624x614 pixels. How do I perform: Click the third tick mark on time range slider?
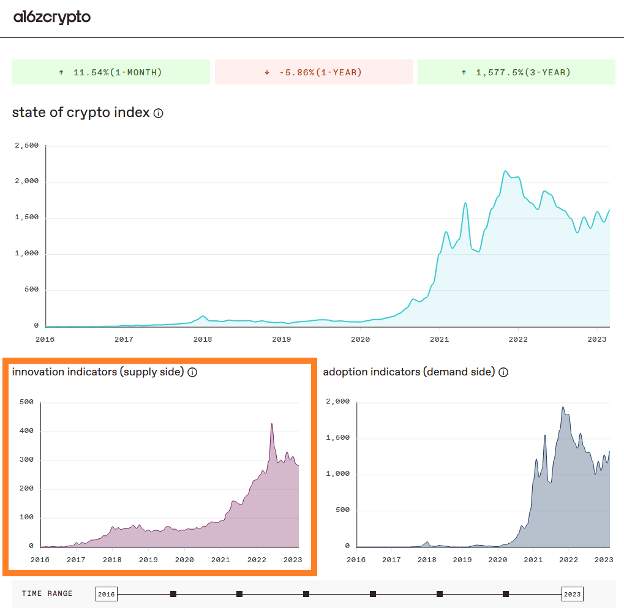[x=306, y=594]
